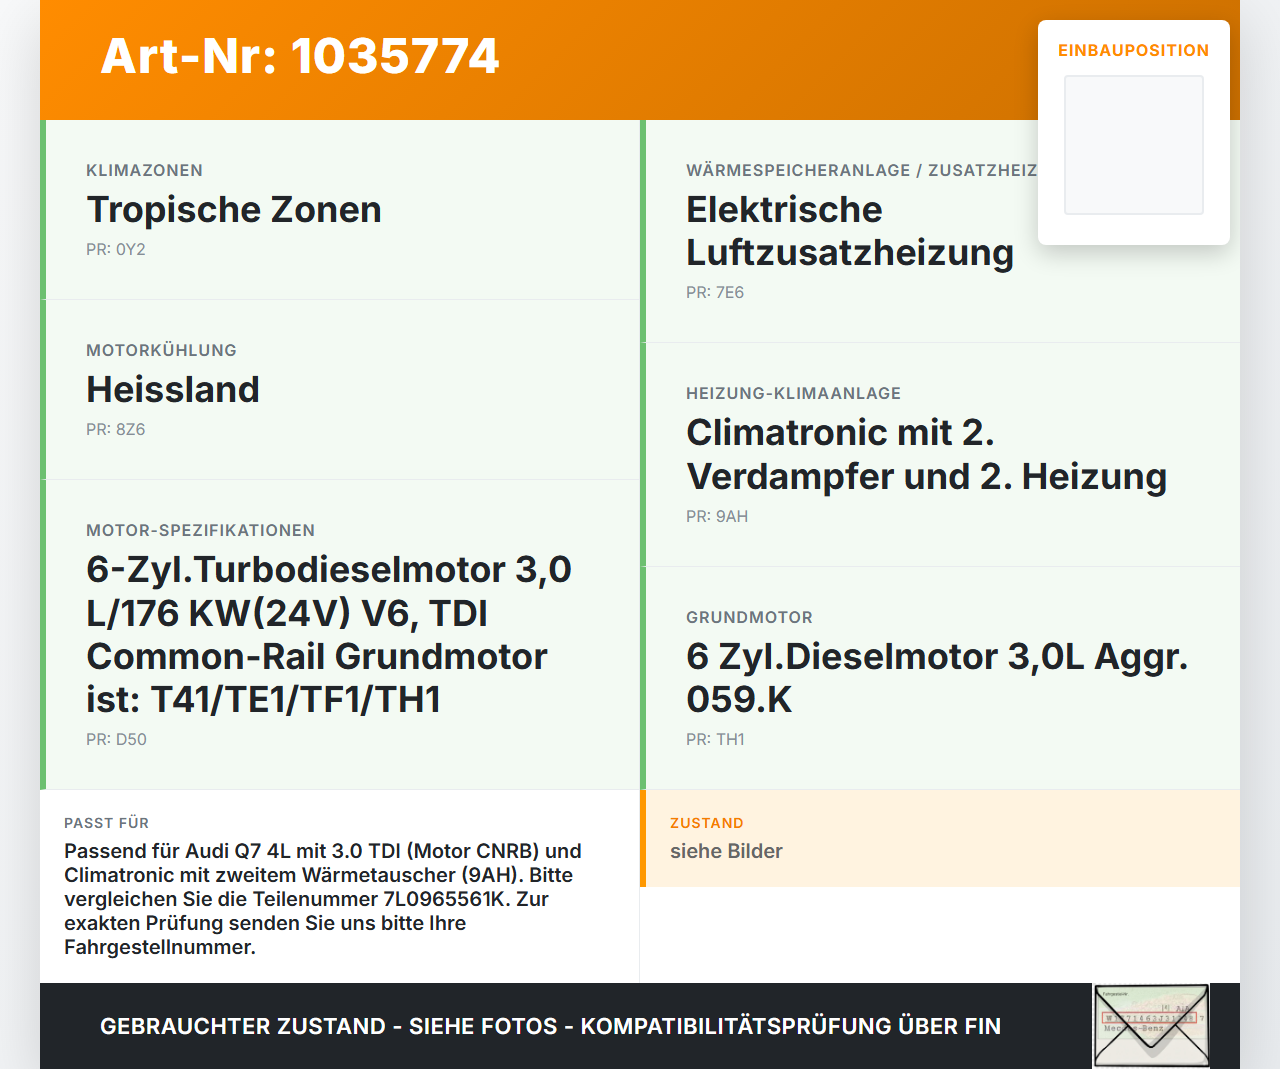Click the PASST FÜR label
Viewport: 1280px width, 1070px height.
106,823
